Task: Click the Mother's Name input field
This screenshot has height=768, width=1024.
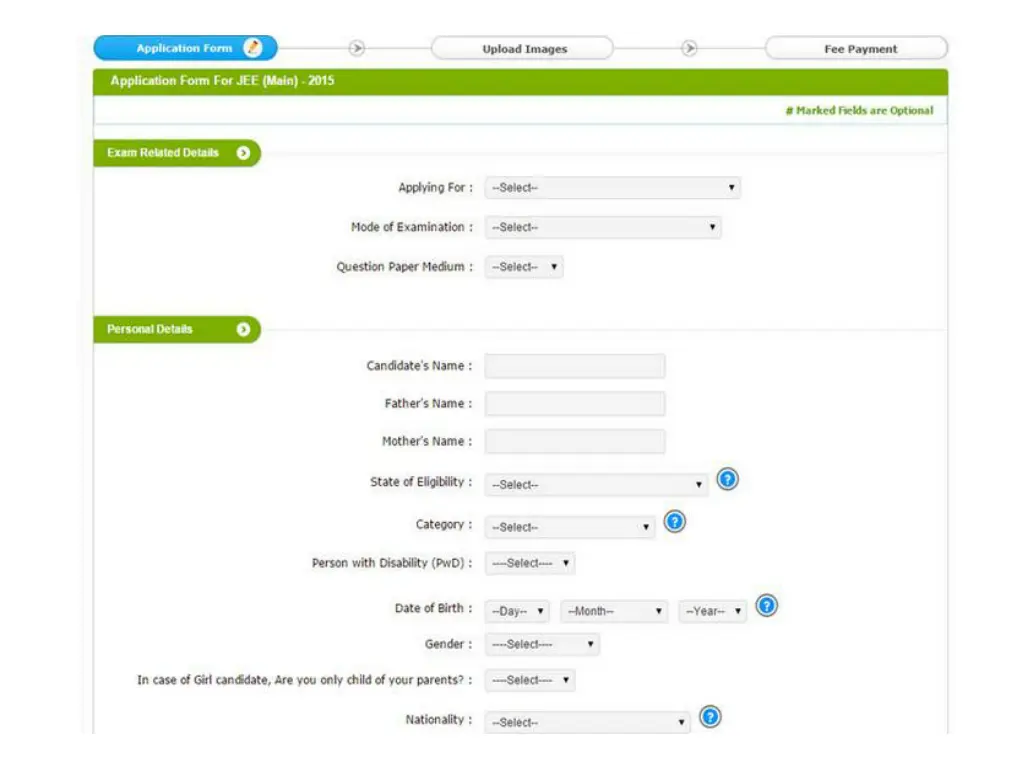Action: (575, 441)
